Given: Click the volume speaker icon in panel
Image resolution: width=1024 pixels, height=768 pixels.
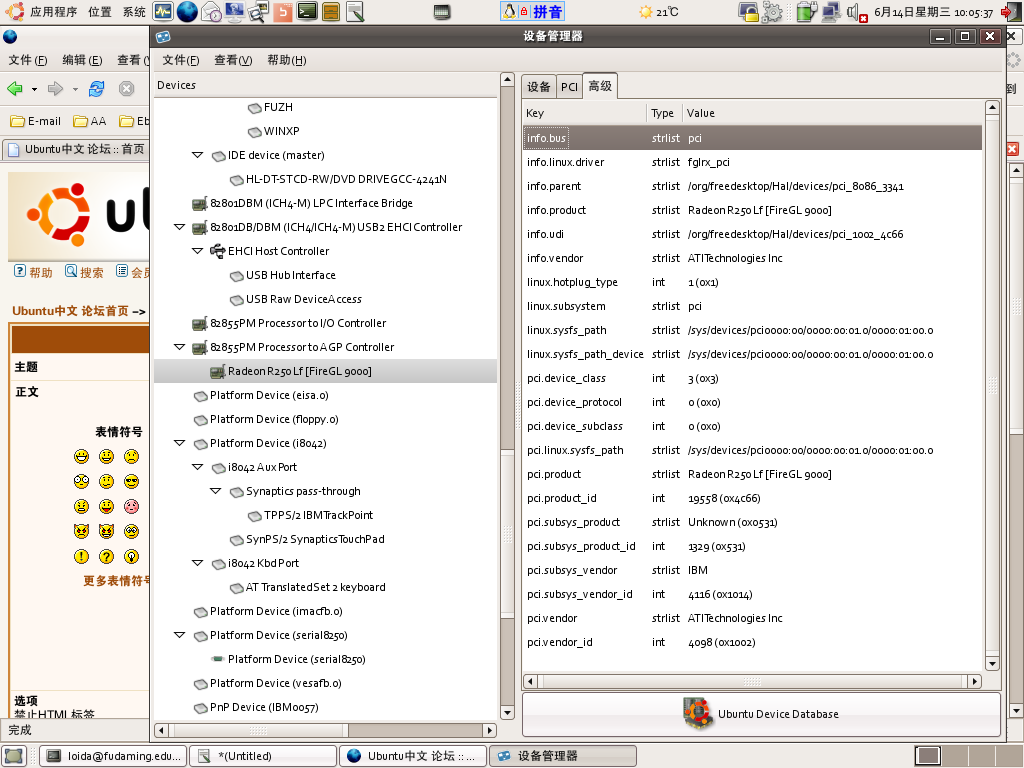Looking at the screenshot, I should pos(856,12).
